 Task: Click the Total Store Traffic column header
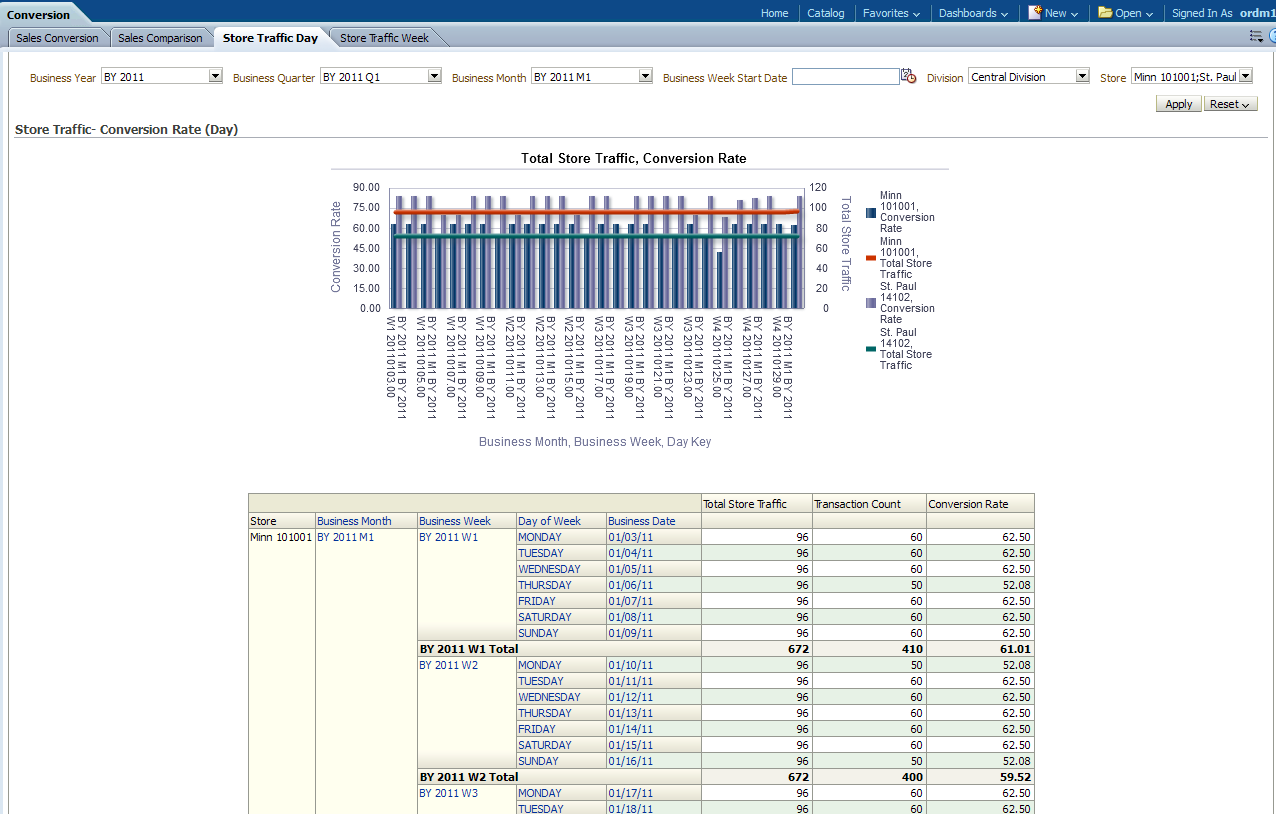coord(745,504)
